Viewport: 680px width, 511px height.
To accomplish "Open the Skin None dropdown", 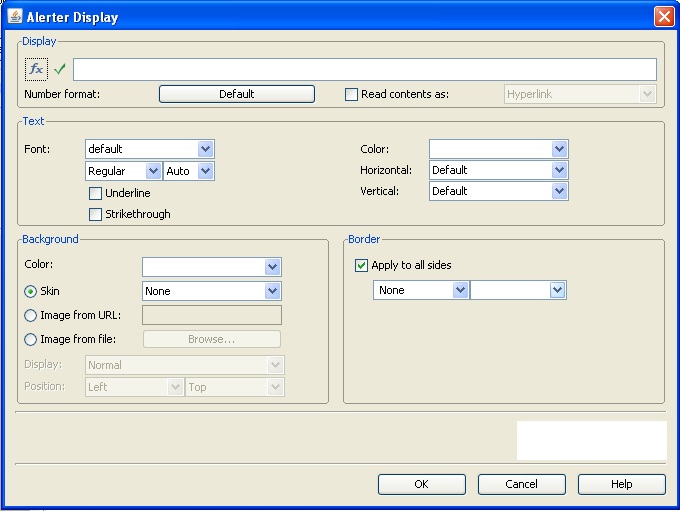I will tap(212, 291).
